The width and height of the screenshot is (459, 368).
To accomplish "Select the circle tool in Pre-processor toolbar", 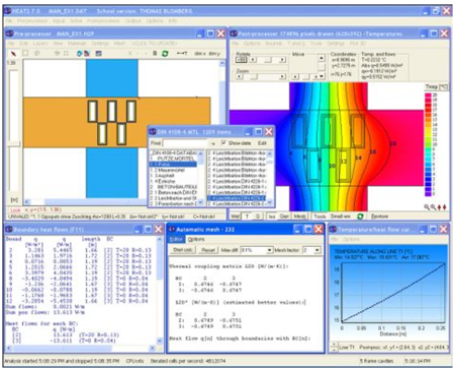I will [x=37, y=53].
